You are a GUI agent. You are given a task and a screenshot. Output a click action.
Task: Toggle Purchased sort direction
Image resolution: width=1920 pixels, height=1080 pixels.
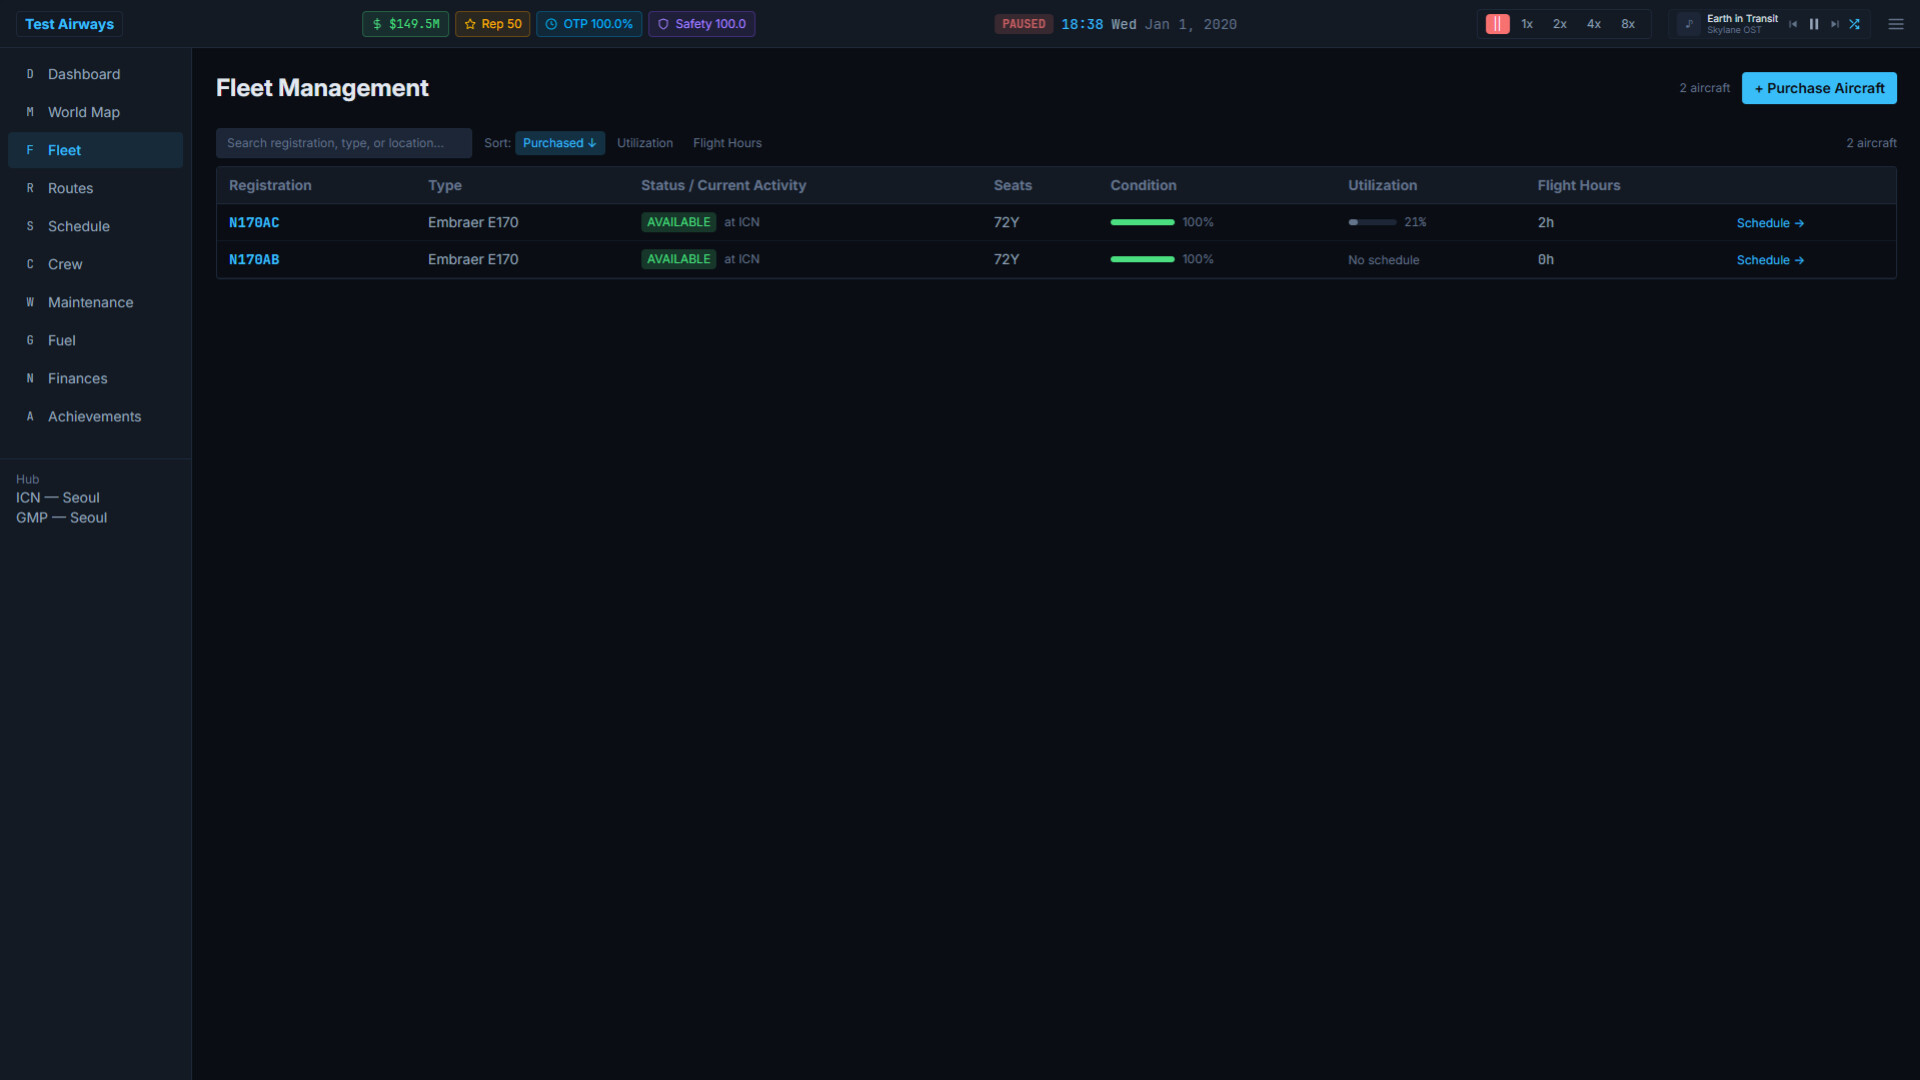pos(560,143)
